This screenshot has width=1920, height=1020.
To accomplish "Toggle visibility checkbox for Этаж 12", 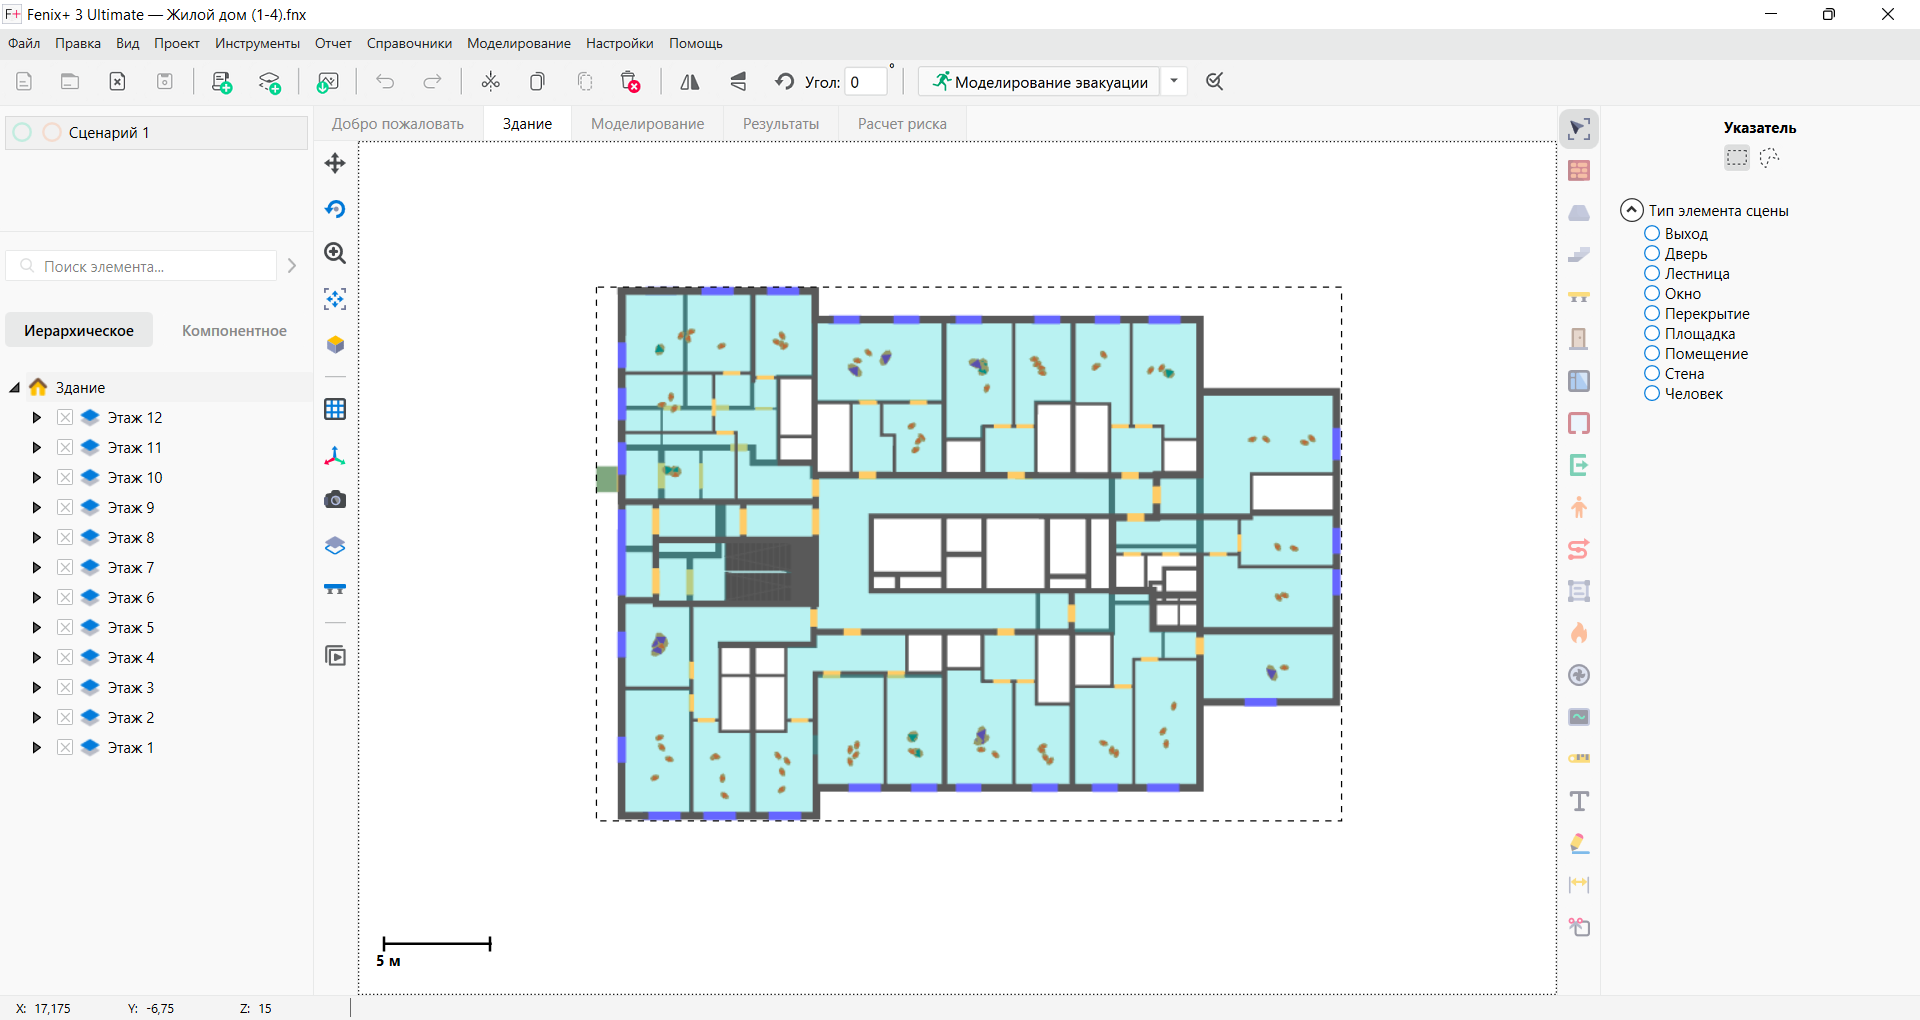I will (65, 418).
